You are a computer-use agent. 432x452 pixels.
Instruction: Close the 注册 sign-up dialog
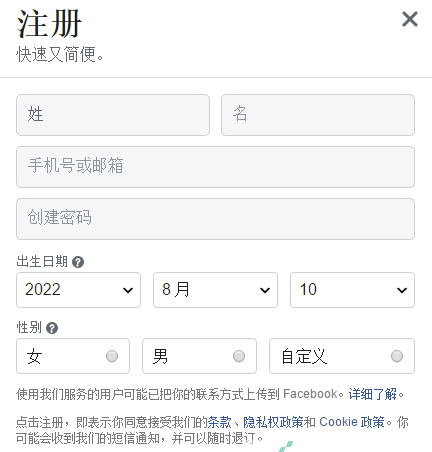(x=410, y=19)
